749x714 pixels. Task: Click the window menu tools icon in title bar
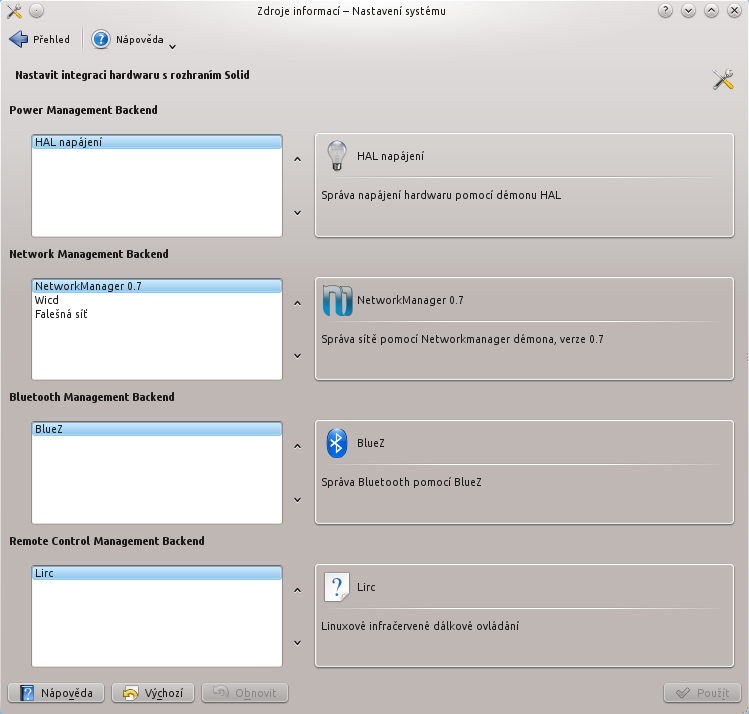14,11
